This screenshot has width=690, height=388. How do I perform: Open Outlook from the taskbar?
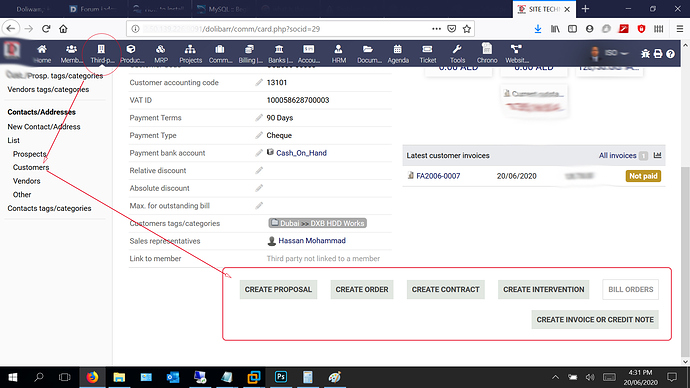pyautogui.click(x=173, y=377)
